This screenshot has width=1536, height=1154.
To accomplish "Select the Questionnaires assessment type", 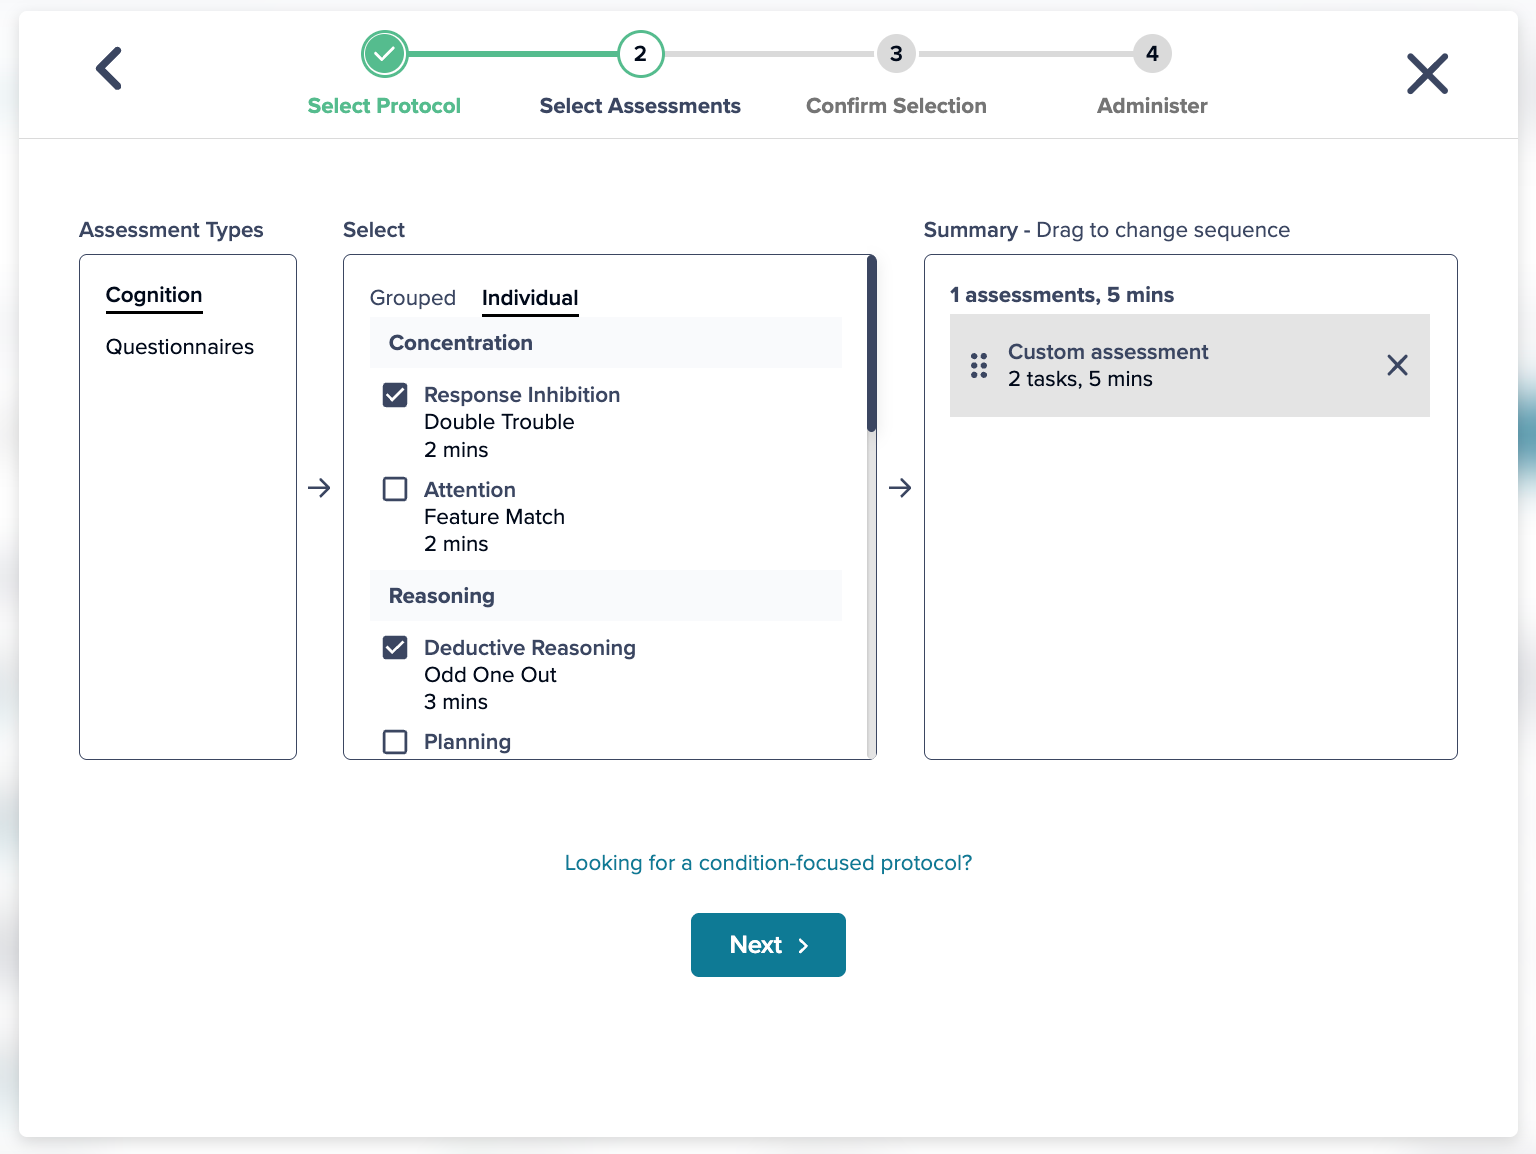I will 180,347.
